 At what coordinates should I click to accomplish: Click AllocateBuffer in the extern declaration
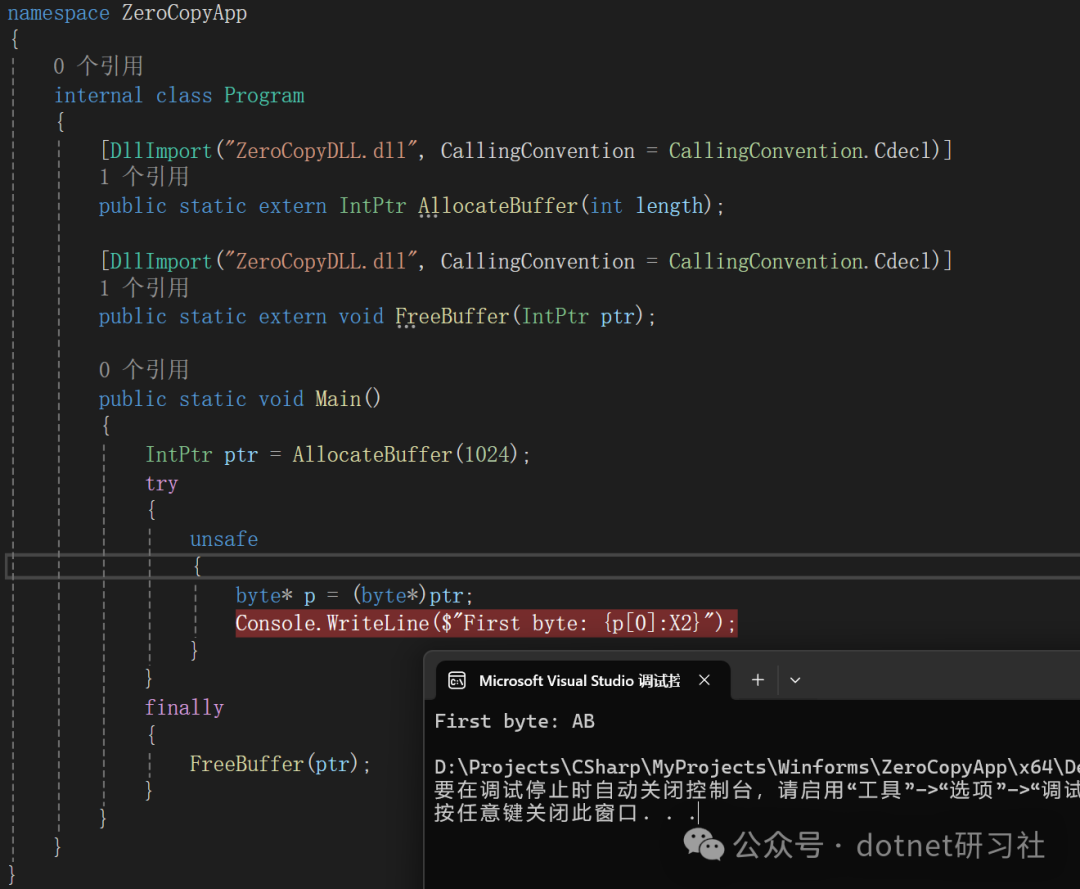point(497,206)
